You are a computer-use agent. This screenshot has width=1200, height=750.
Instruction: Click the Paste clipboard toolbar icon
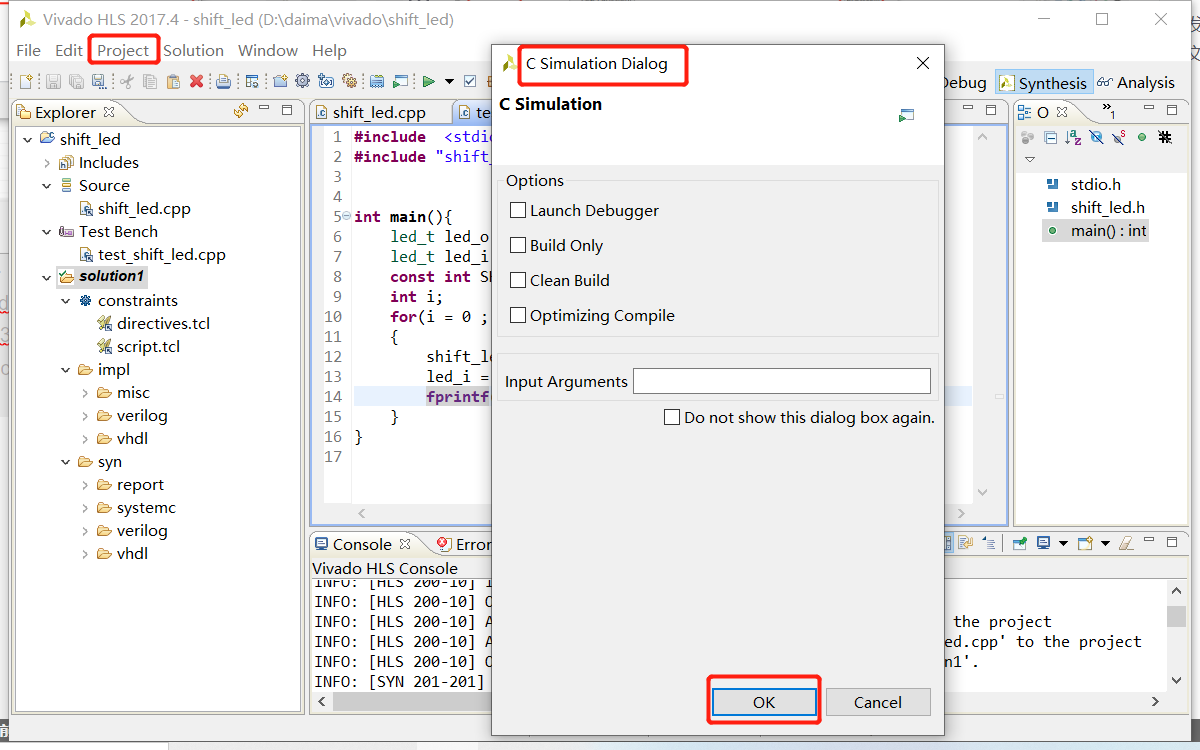[173, 82]
